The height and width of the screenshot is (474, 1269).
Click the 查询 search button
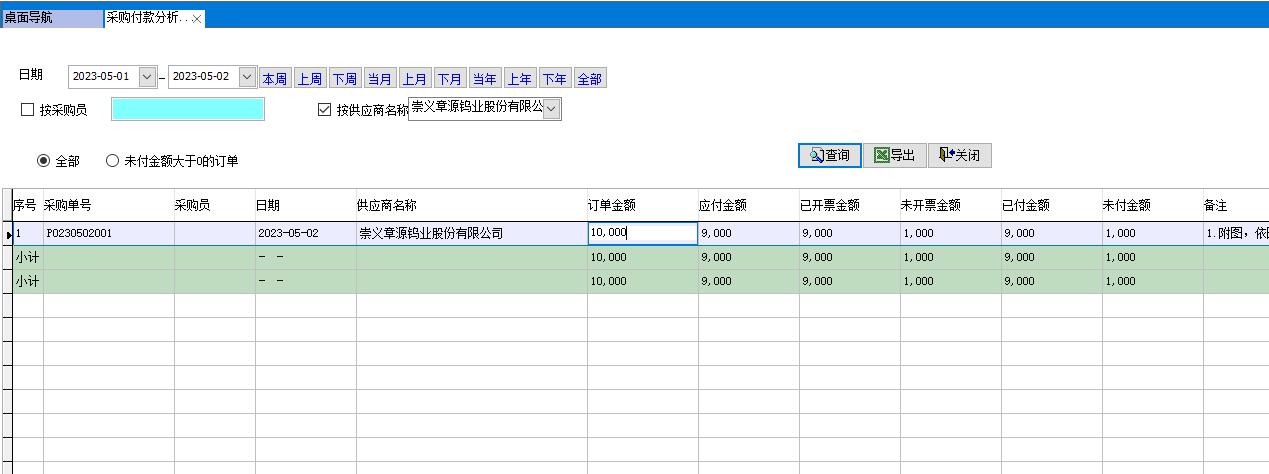pyautogui.click(x=829, y=156)
